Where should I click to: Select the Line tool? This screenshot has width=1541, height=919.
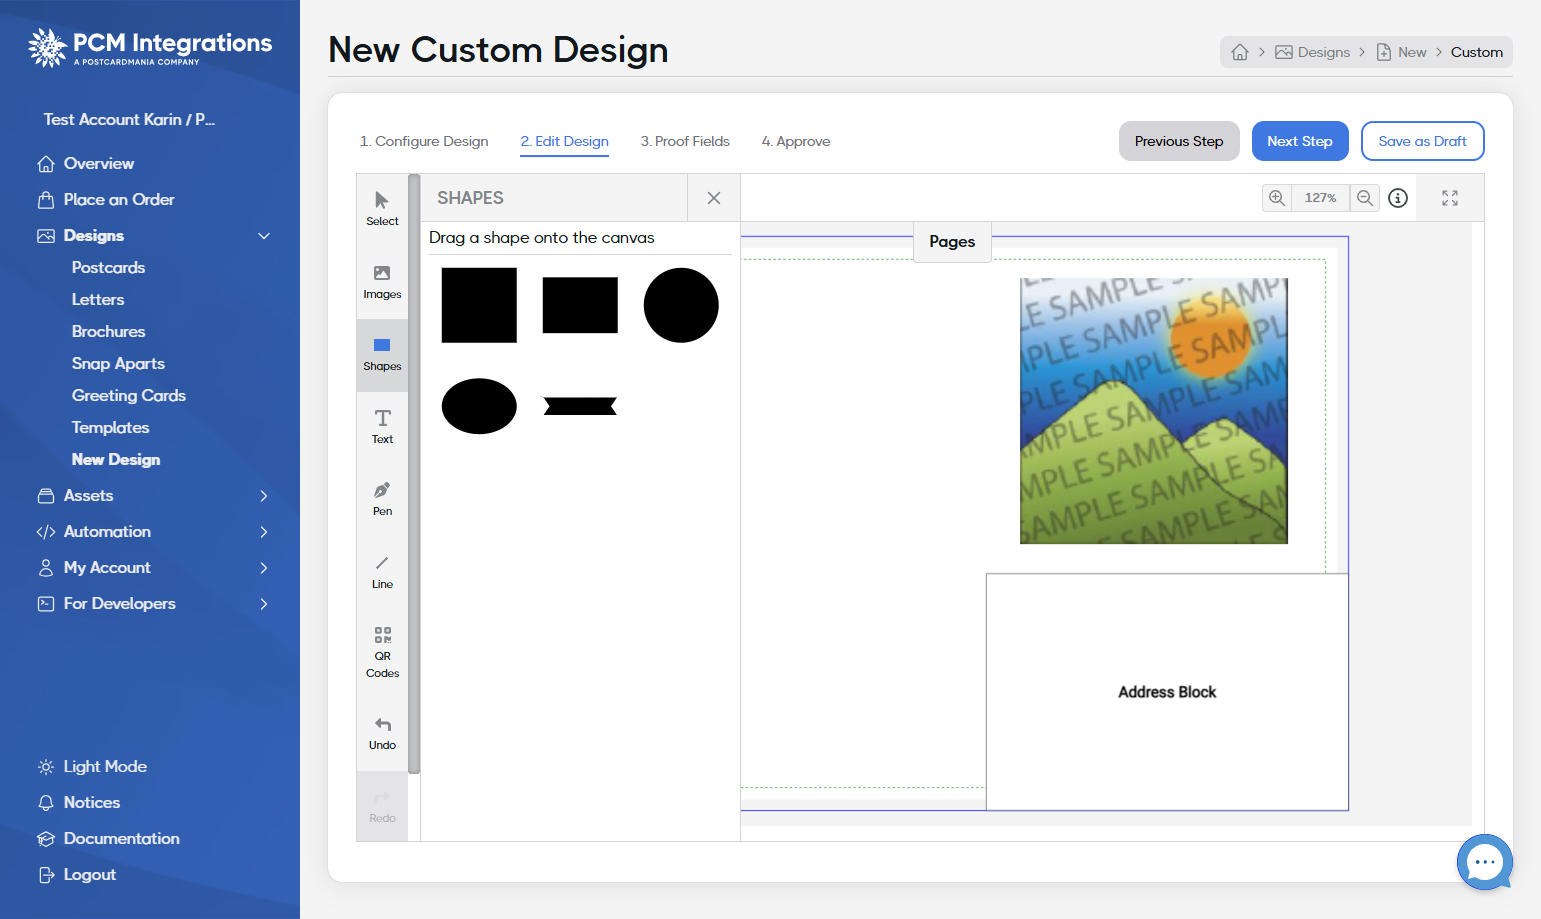[x=382, y=572]
